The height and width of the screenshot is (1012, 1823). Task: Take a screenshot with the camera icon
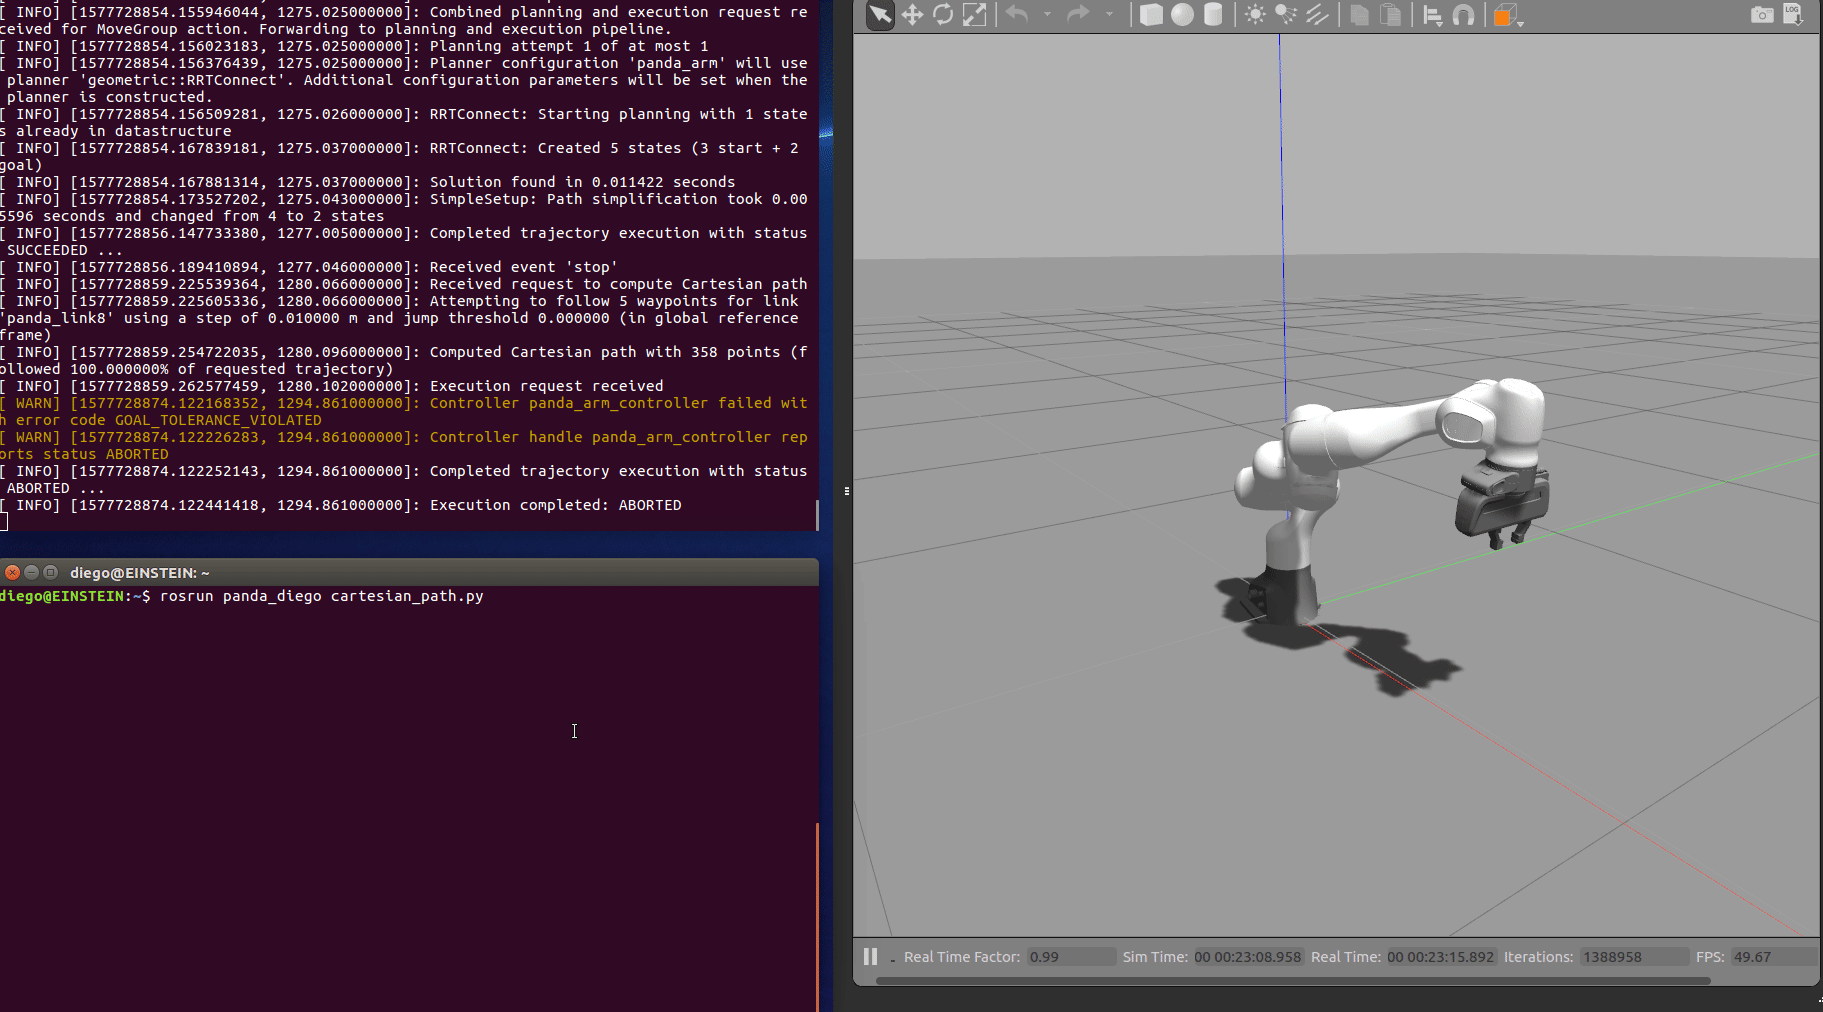(x=1763, y=15)
